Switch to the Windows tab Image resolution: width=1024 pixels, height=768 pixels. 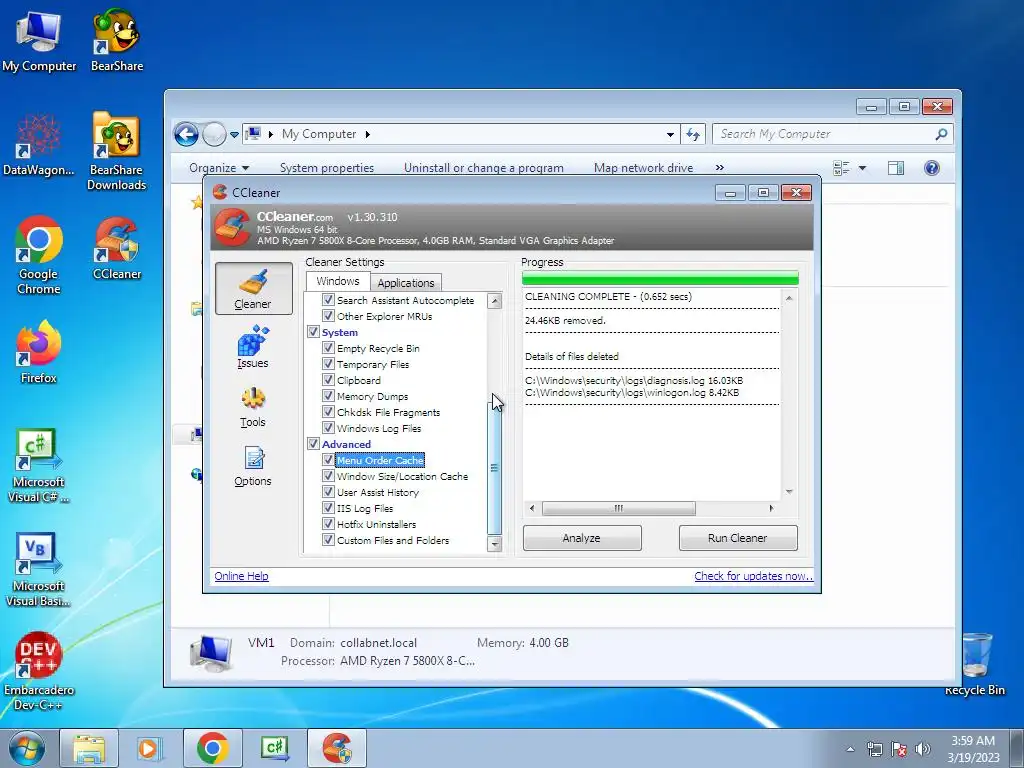[x=338, y=281]
